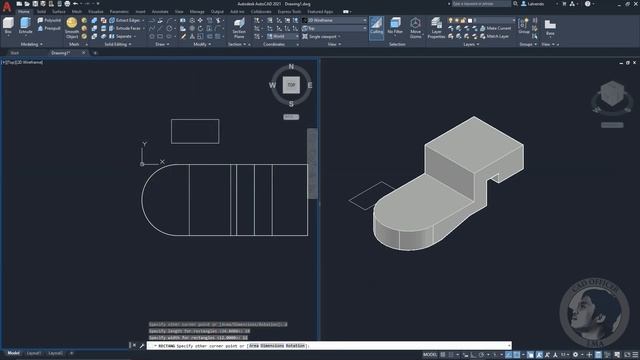Click the E direction on the compass
This screenshot has width=640, height=360.
(x=310, y=85)
